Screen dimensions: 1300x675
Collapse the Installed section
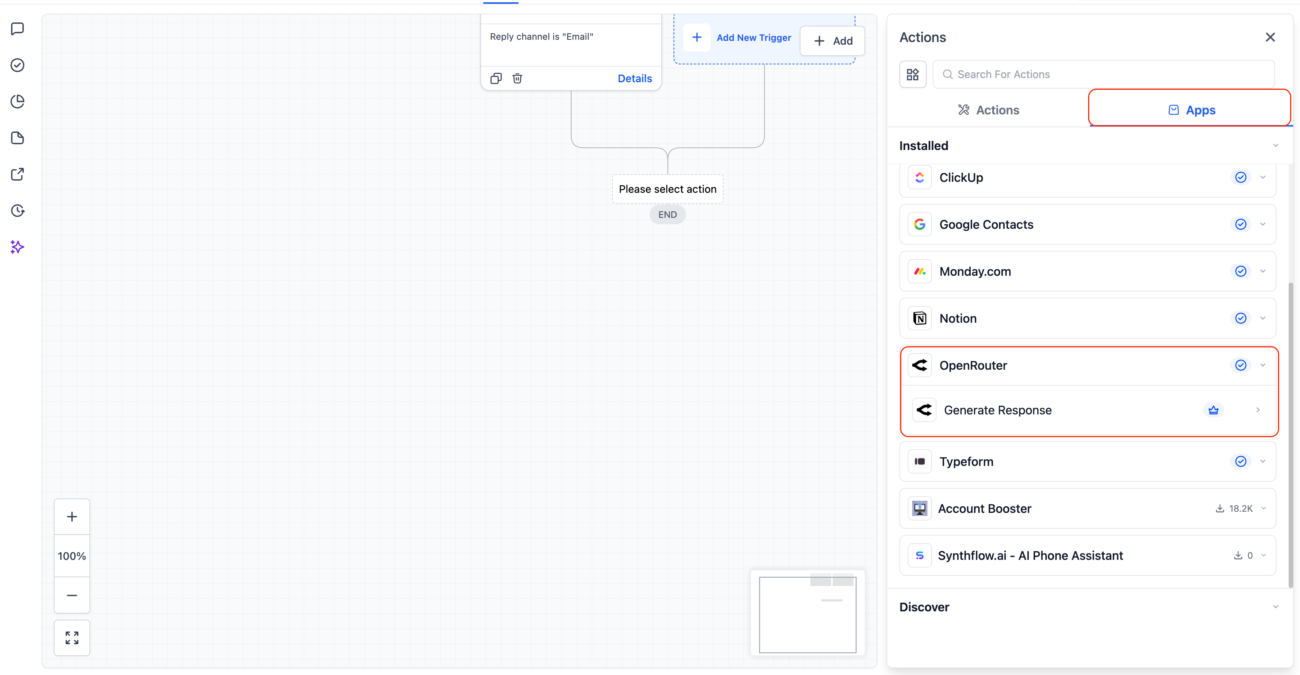pyautogui.click(x=1274, y=145)
